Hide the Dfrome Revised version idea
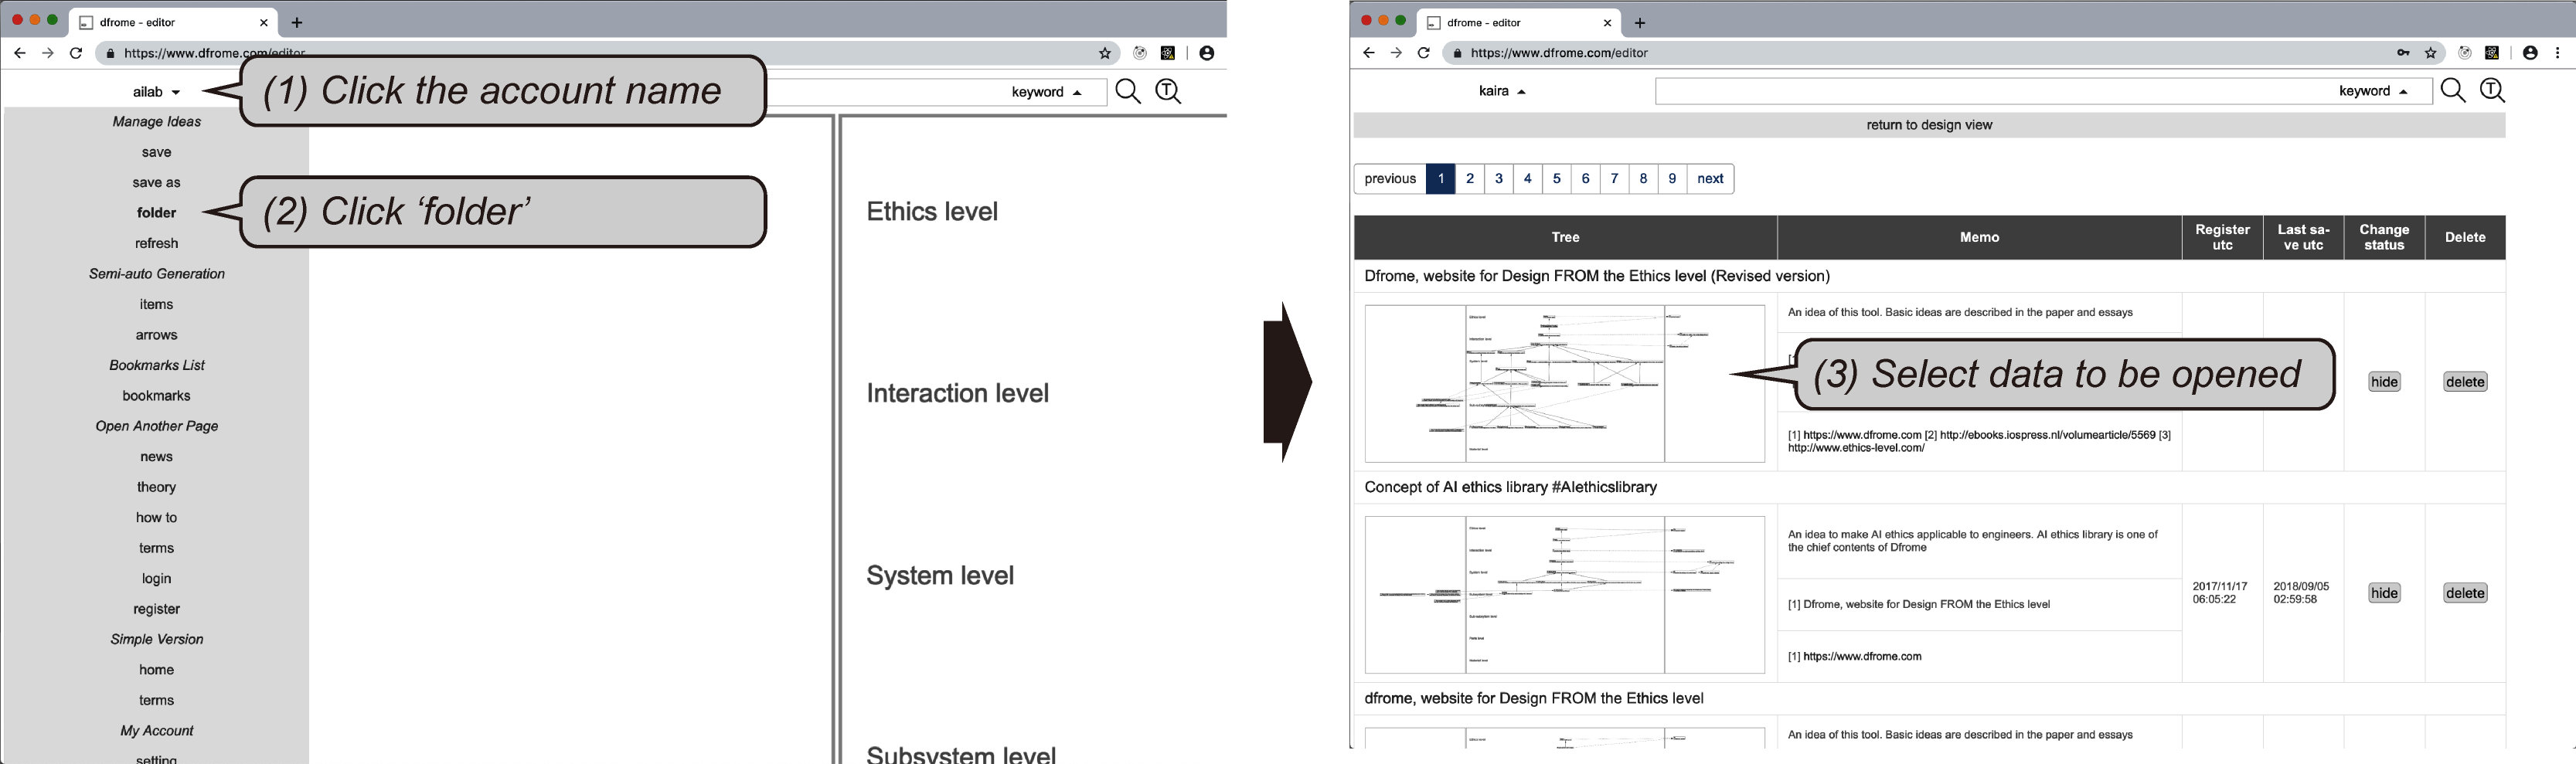Image resolution: width=2576 pixels, height=764 pixels. click(2384, 382)
